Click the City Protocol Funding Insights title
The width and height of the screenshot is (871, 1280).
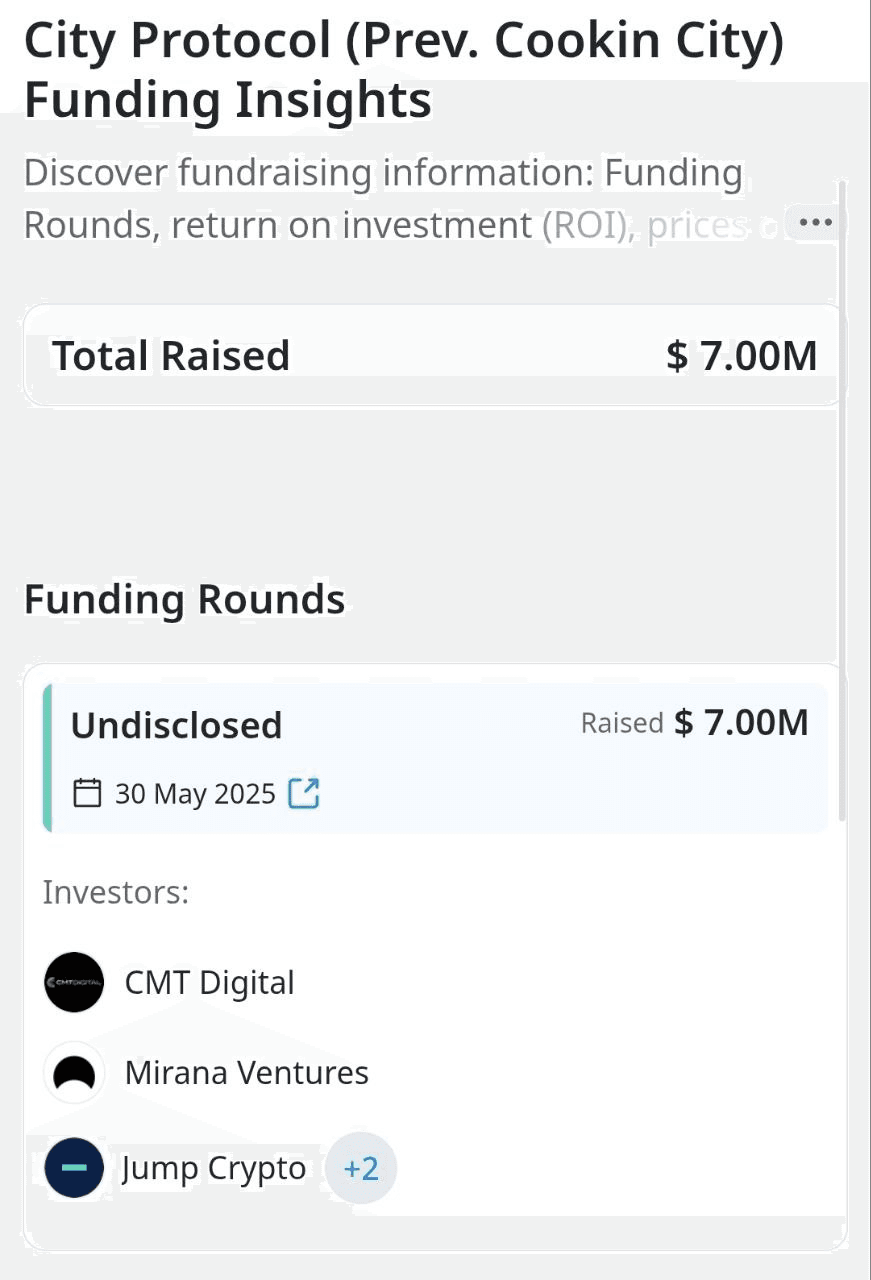pyautogui.click(x=403, y=70)
